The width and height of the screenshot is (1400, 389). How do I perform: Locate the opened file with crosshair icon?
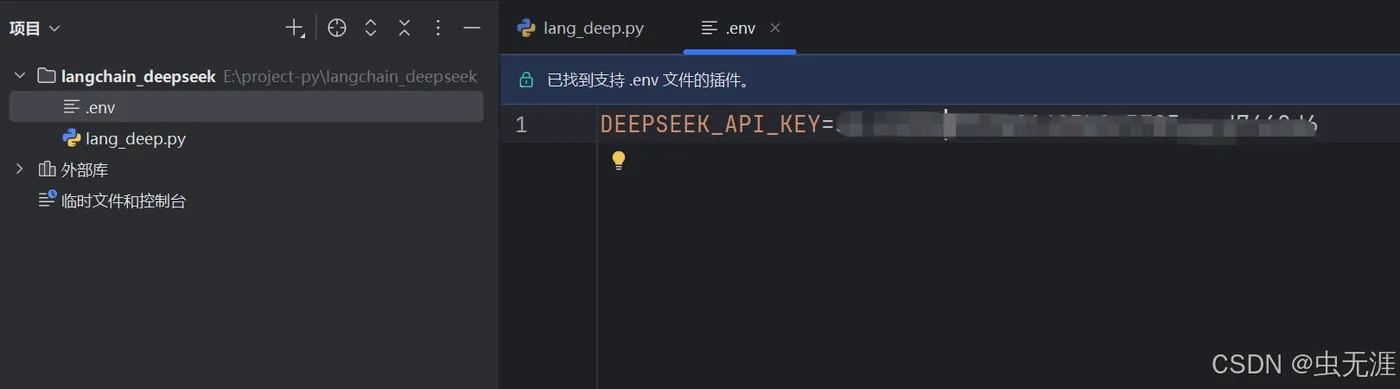337,28
